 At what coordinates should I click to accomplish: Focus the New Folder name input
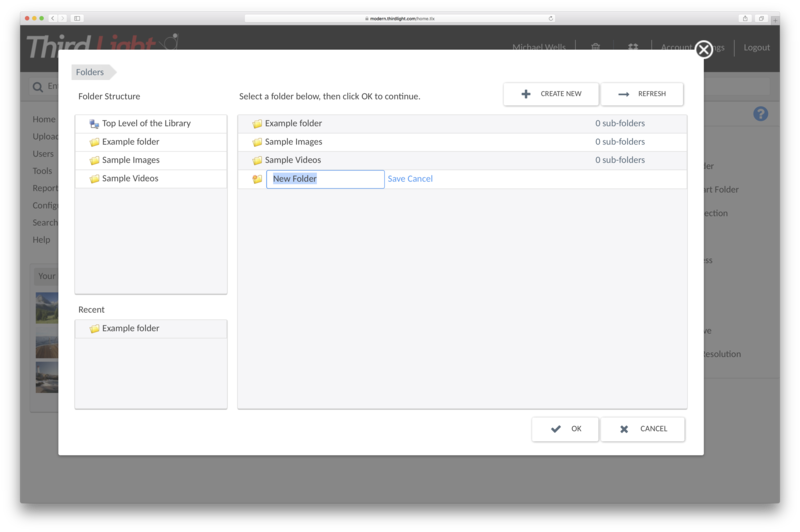tap(325, 179)
